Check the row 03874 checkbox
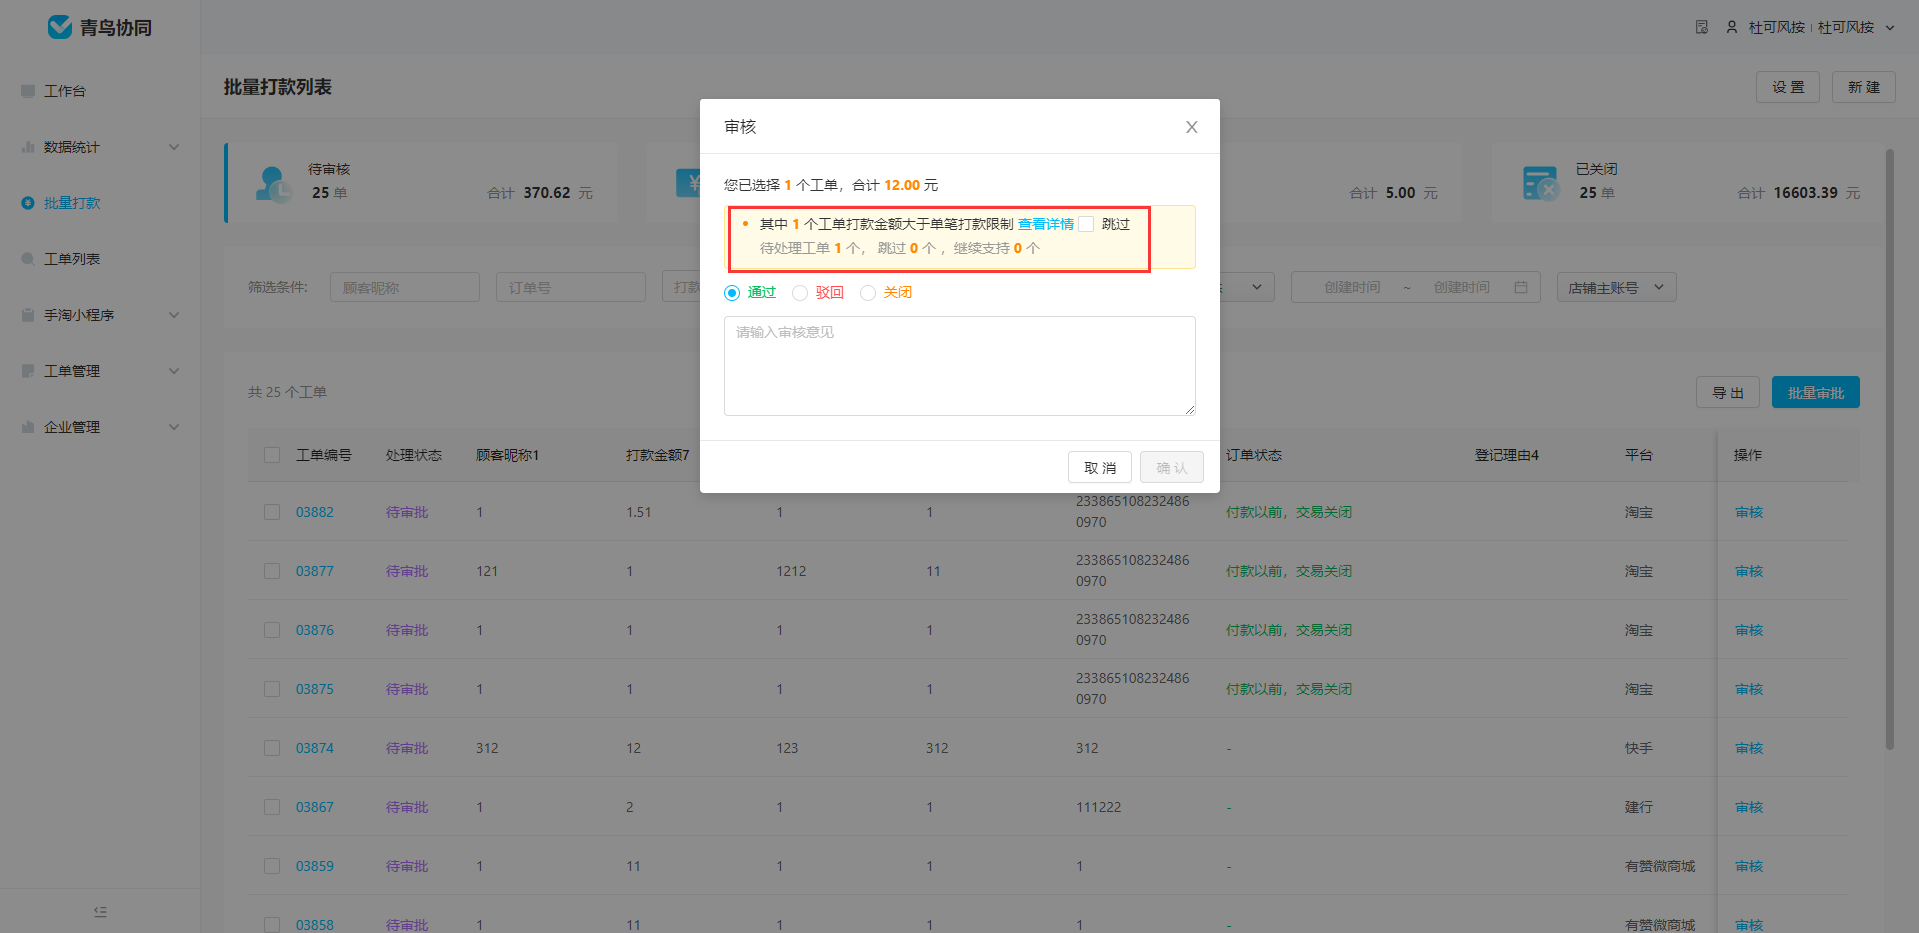The width and height of the screenshot is (1919, 933). [272, 748]
